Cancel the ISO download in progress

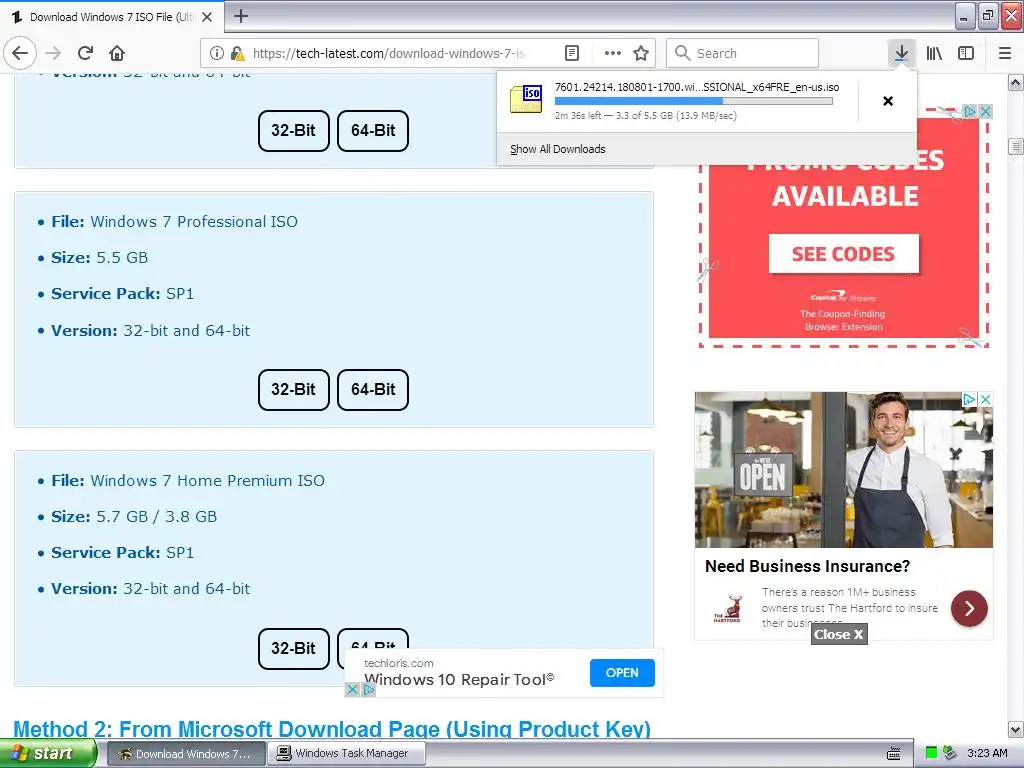point(888,101)
